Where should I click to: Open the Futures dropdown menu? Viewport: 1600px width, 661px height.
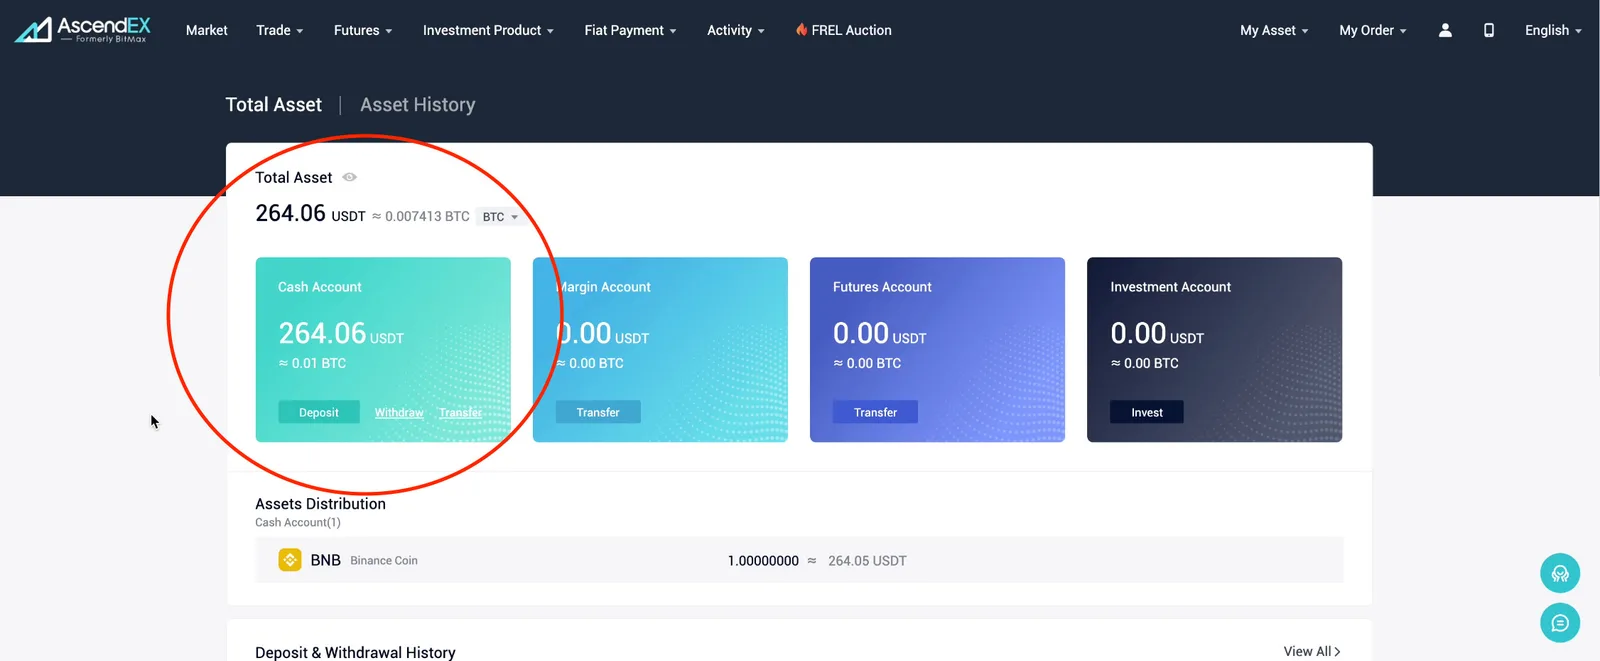[363, 30]
